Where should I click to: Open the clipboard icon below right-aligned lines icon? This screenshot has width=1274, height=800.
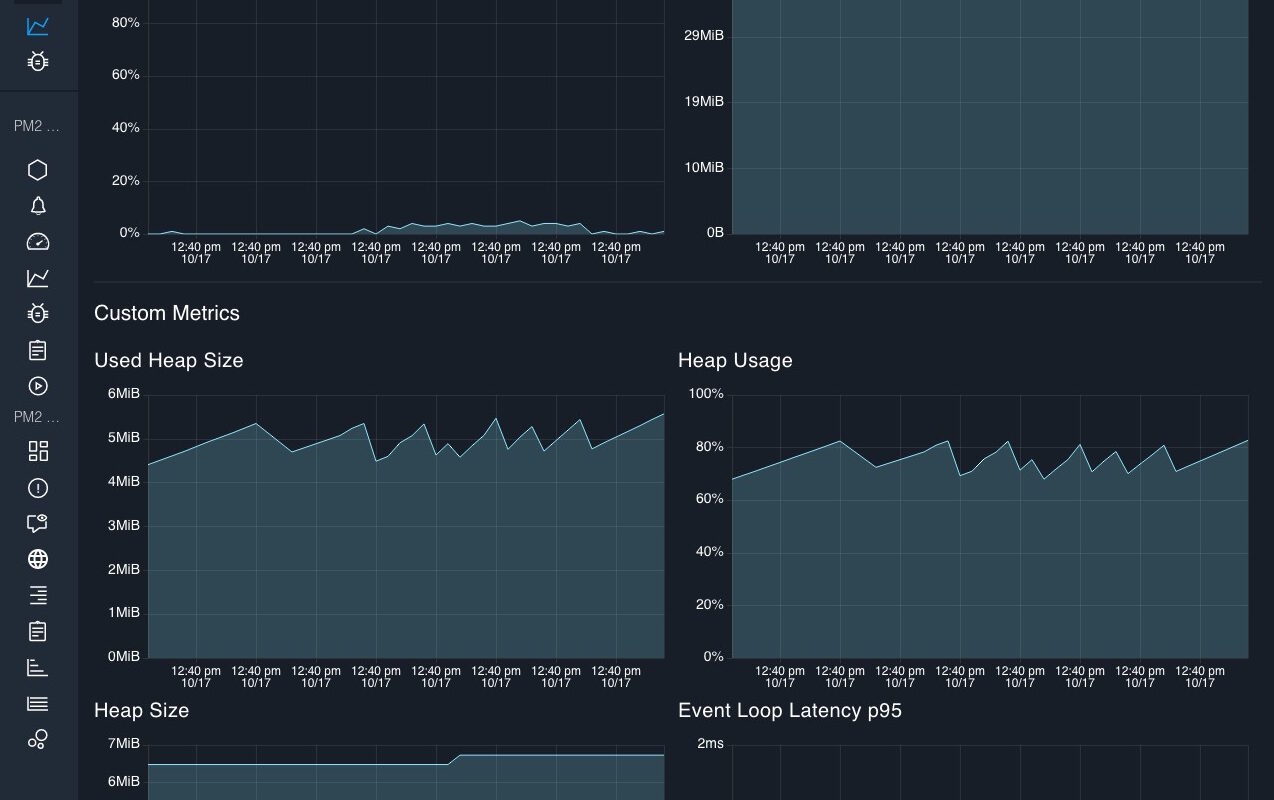tap(37, 631)
